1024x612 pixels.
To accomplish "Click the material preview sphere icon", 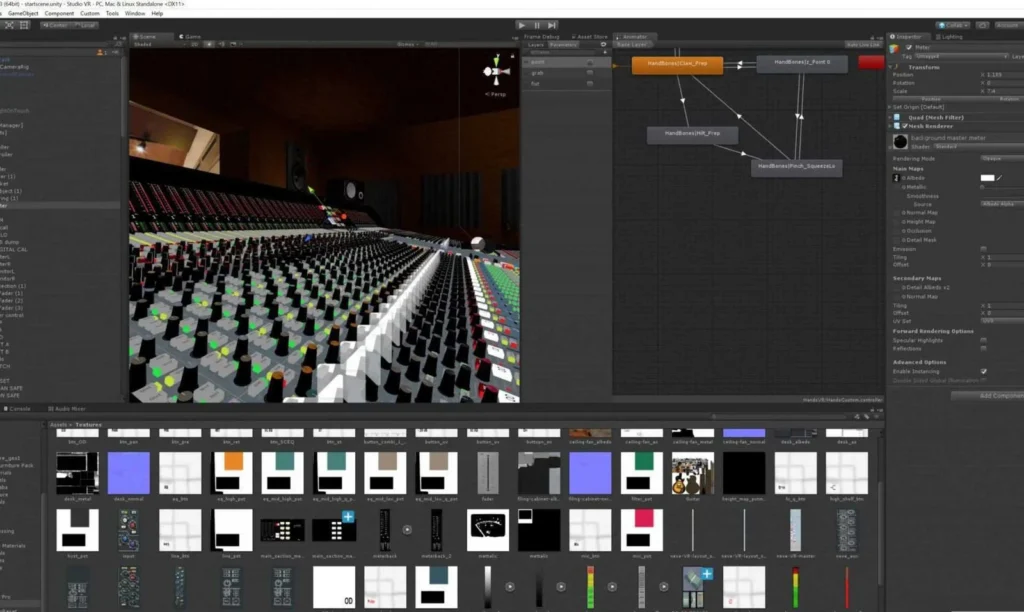I will tap(900, 142).
